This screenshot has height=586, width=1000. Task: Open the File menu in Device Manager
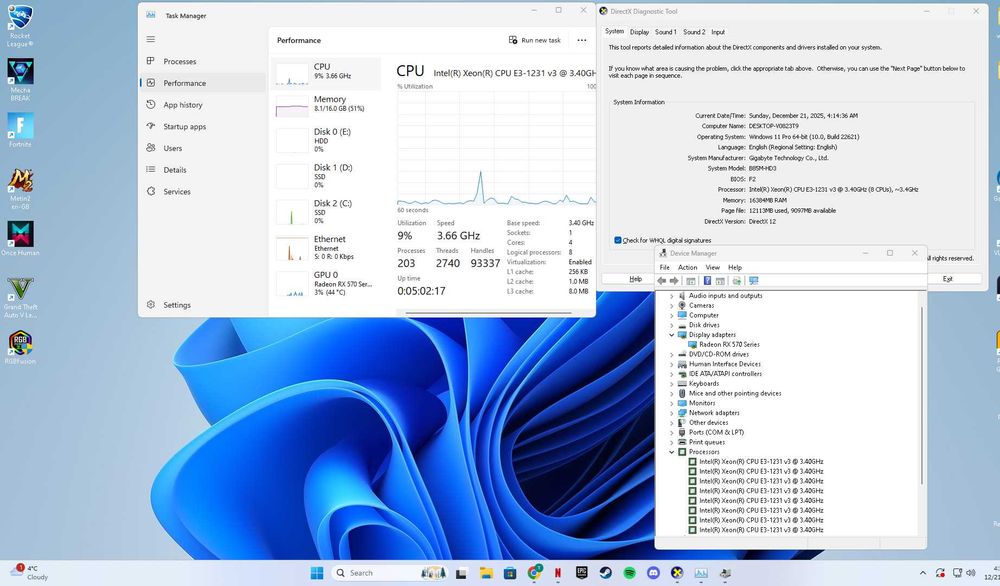[x=664, y=267]
